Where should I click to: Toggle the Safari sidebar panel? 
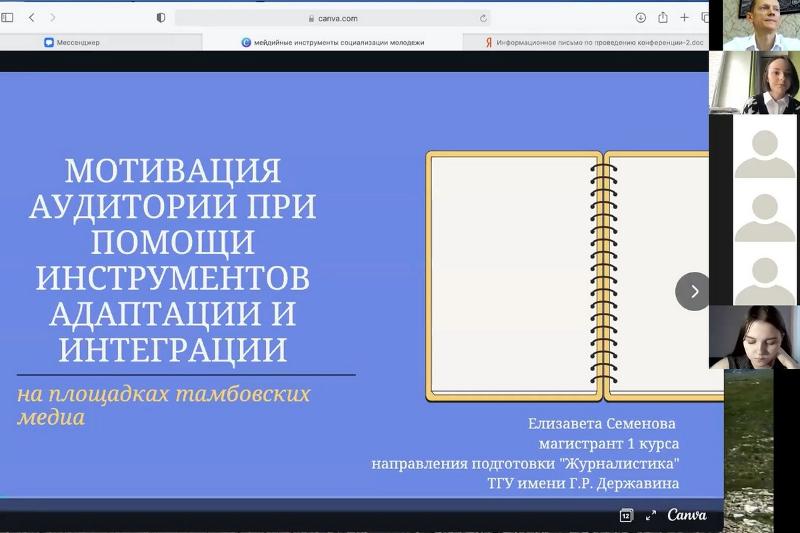coord(8,18)
